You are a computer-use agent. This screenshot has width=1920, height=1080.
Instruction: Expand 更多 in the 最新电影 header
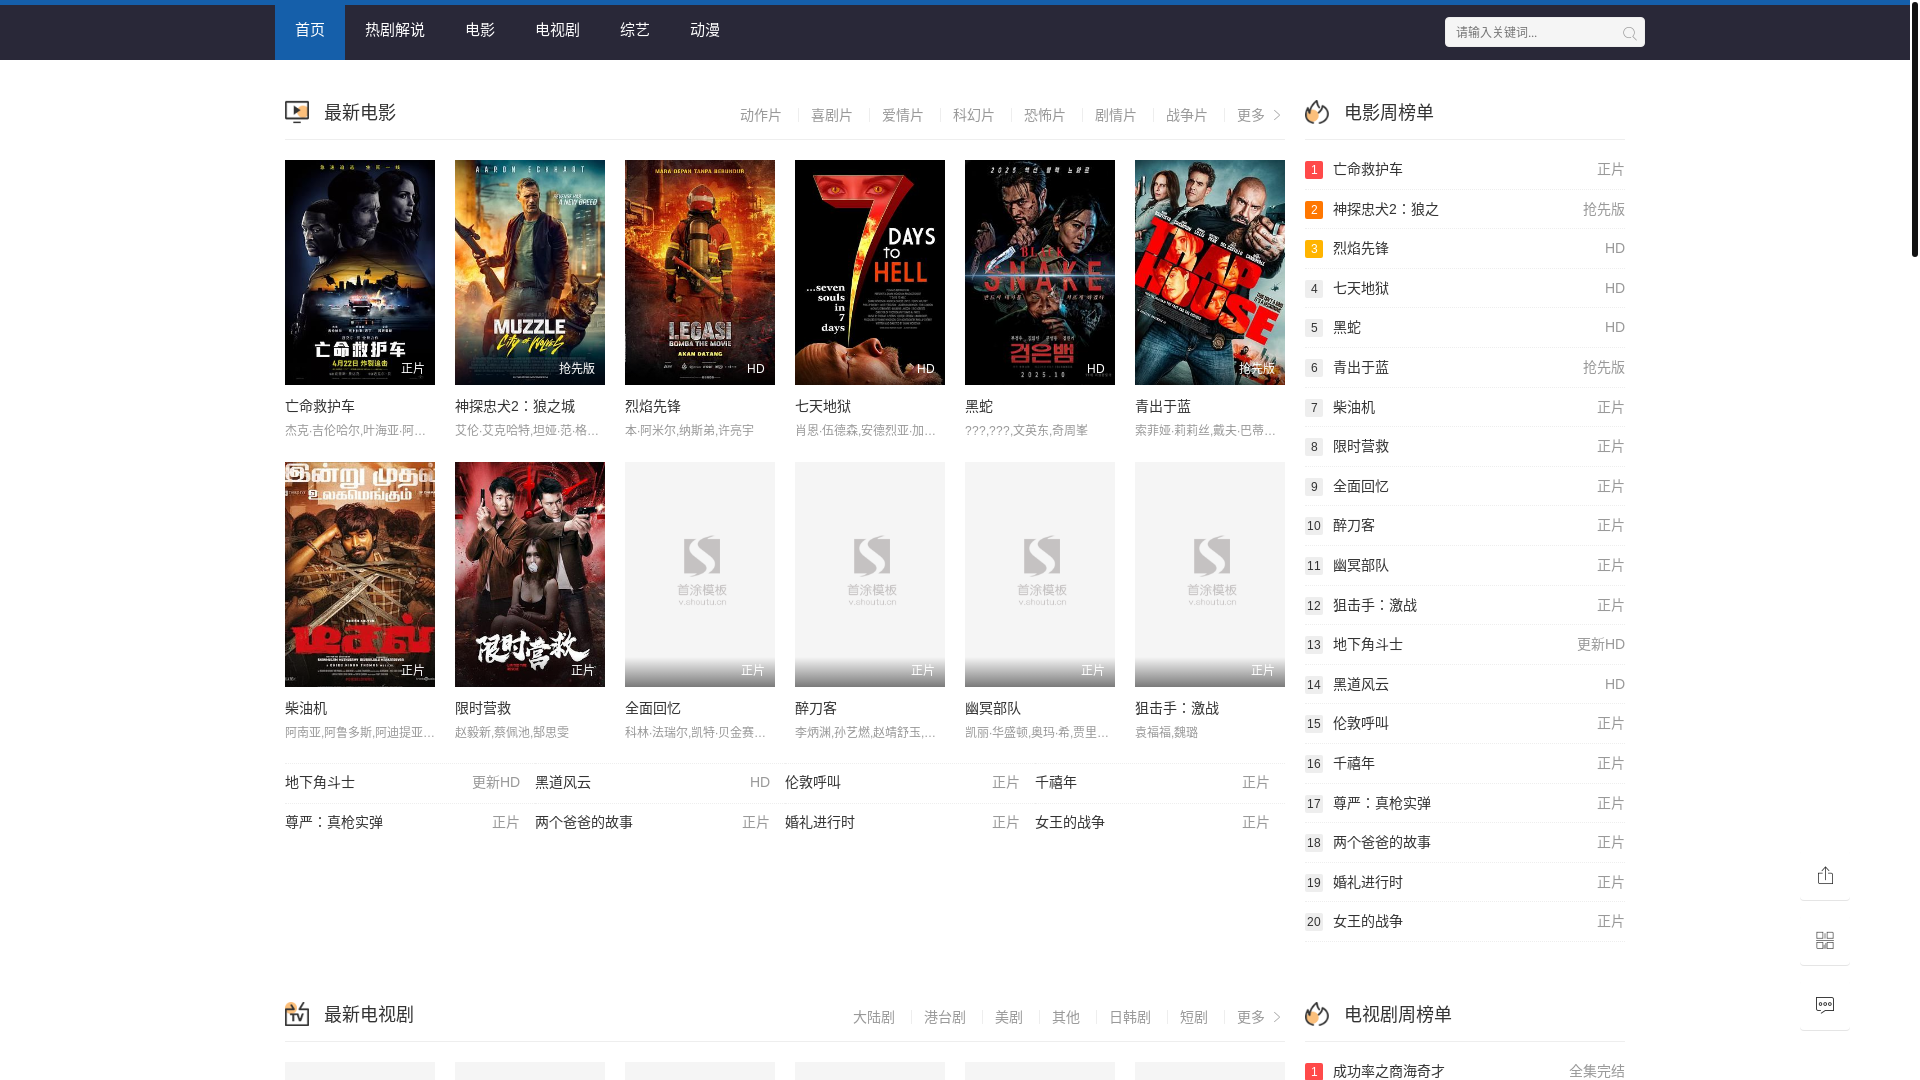tap(1259, 115)
